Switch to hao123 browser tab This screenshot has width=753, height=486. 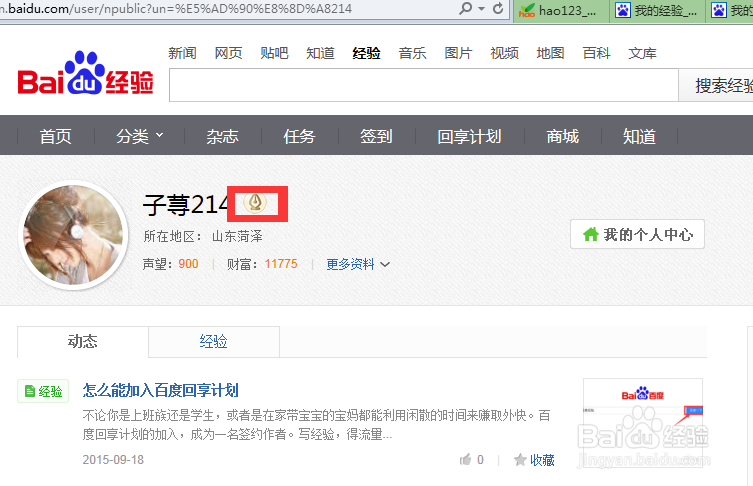coord(561,11)
